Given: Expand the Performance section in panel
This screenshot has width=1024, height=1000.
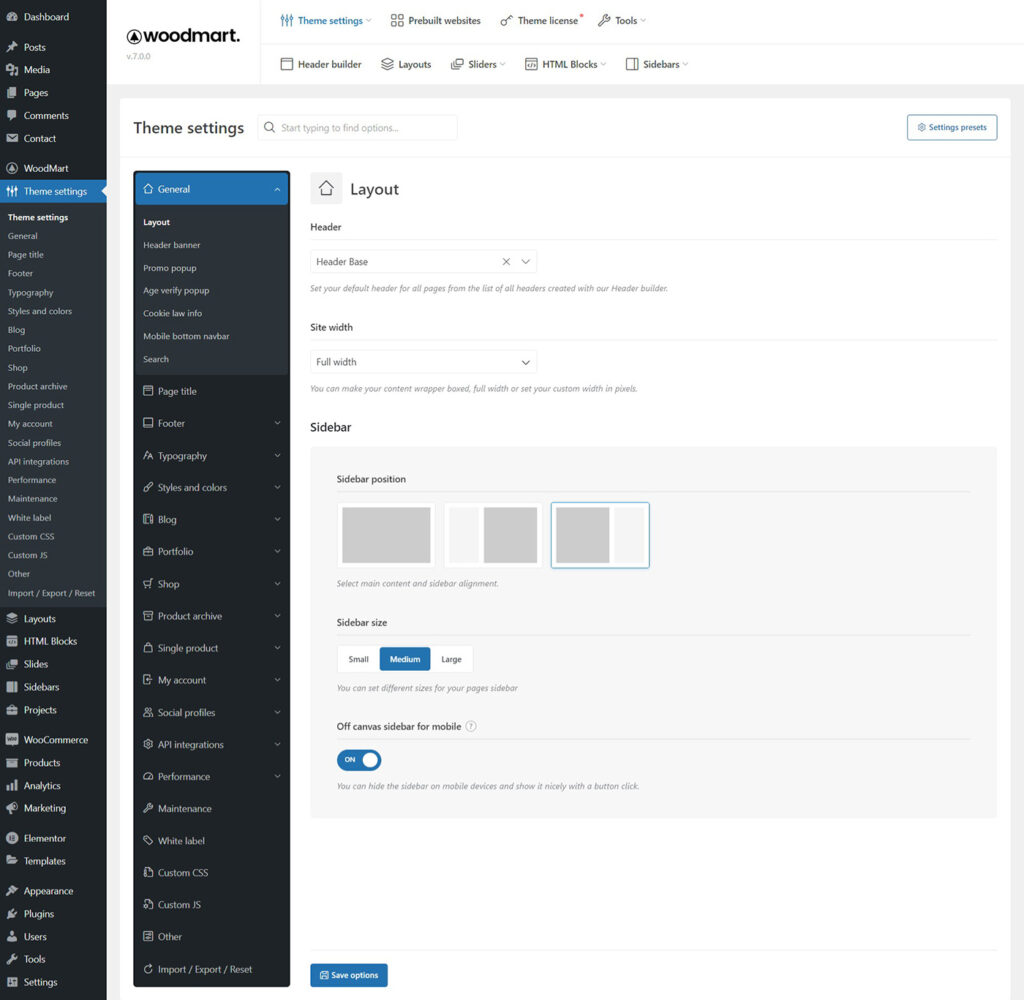Looking at the screenshot, I should pyautogui.click(x=212, y=777).
